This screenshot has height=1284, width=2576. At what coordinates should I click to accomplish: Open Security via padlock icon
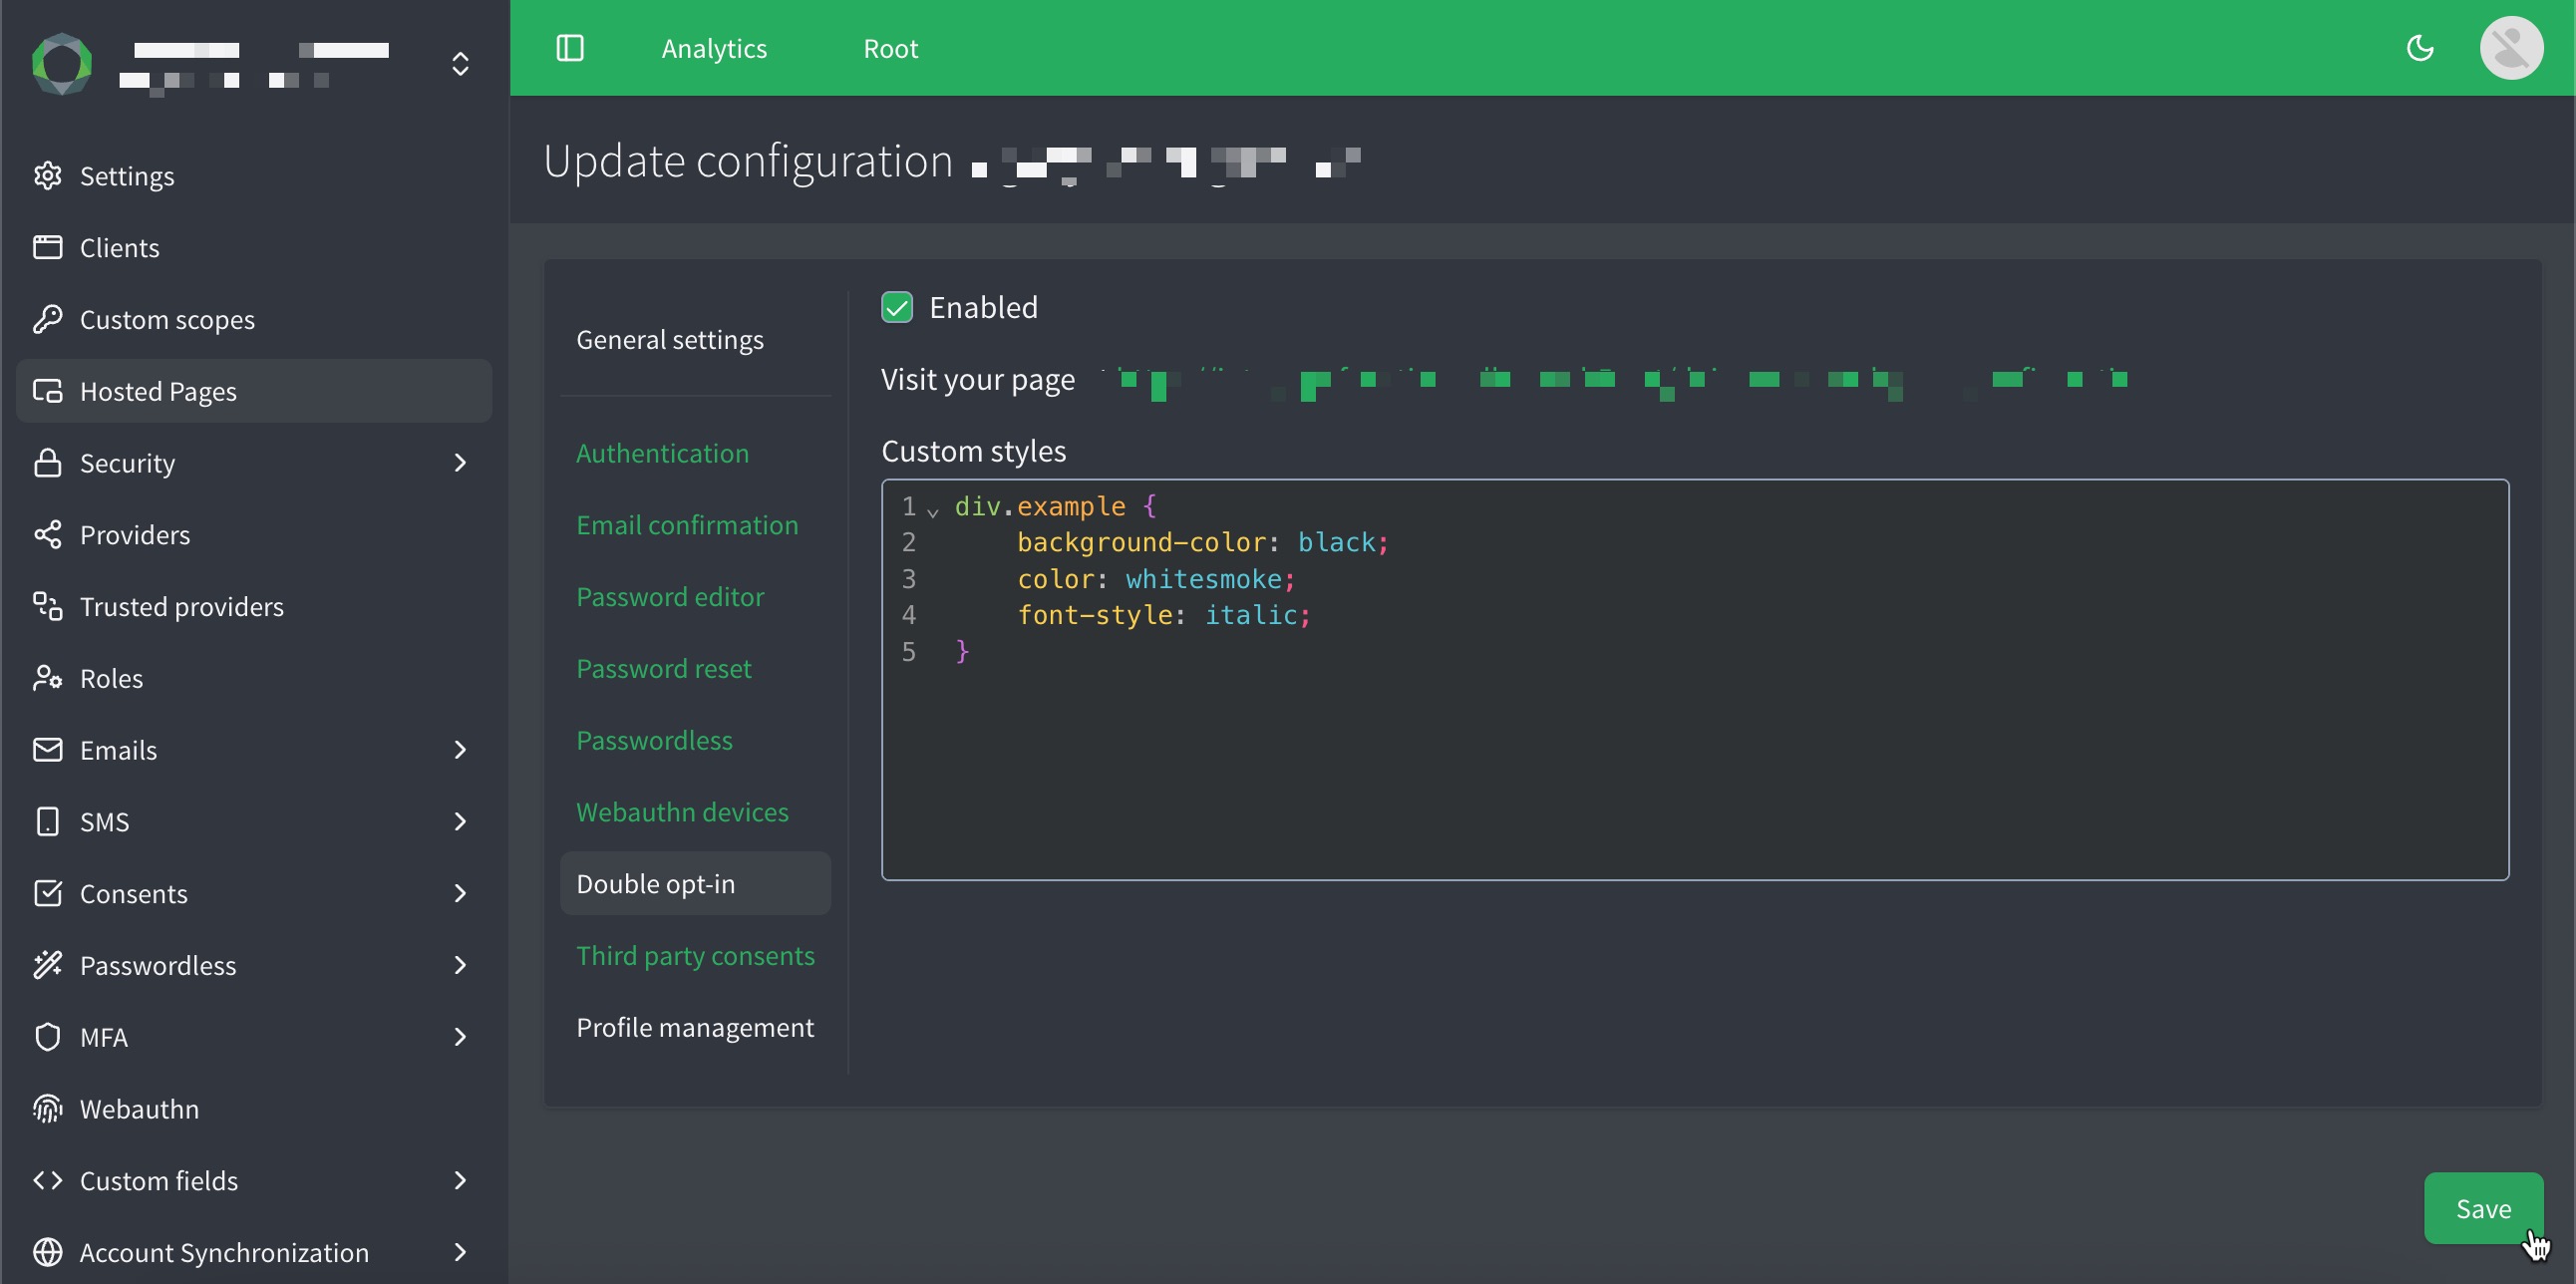48,462
